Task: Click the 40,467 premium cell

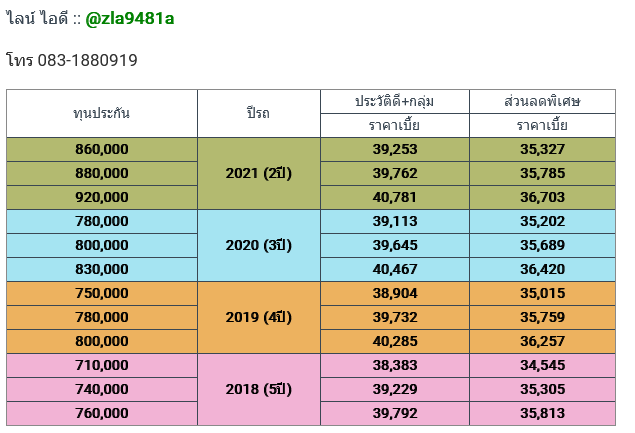Action: click(394, 269)
